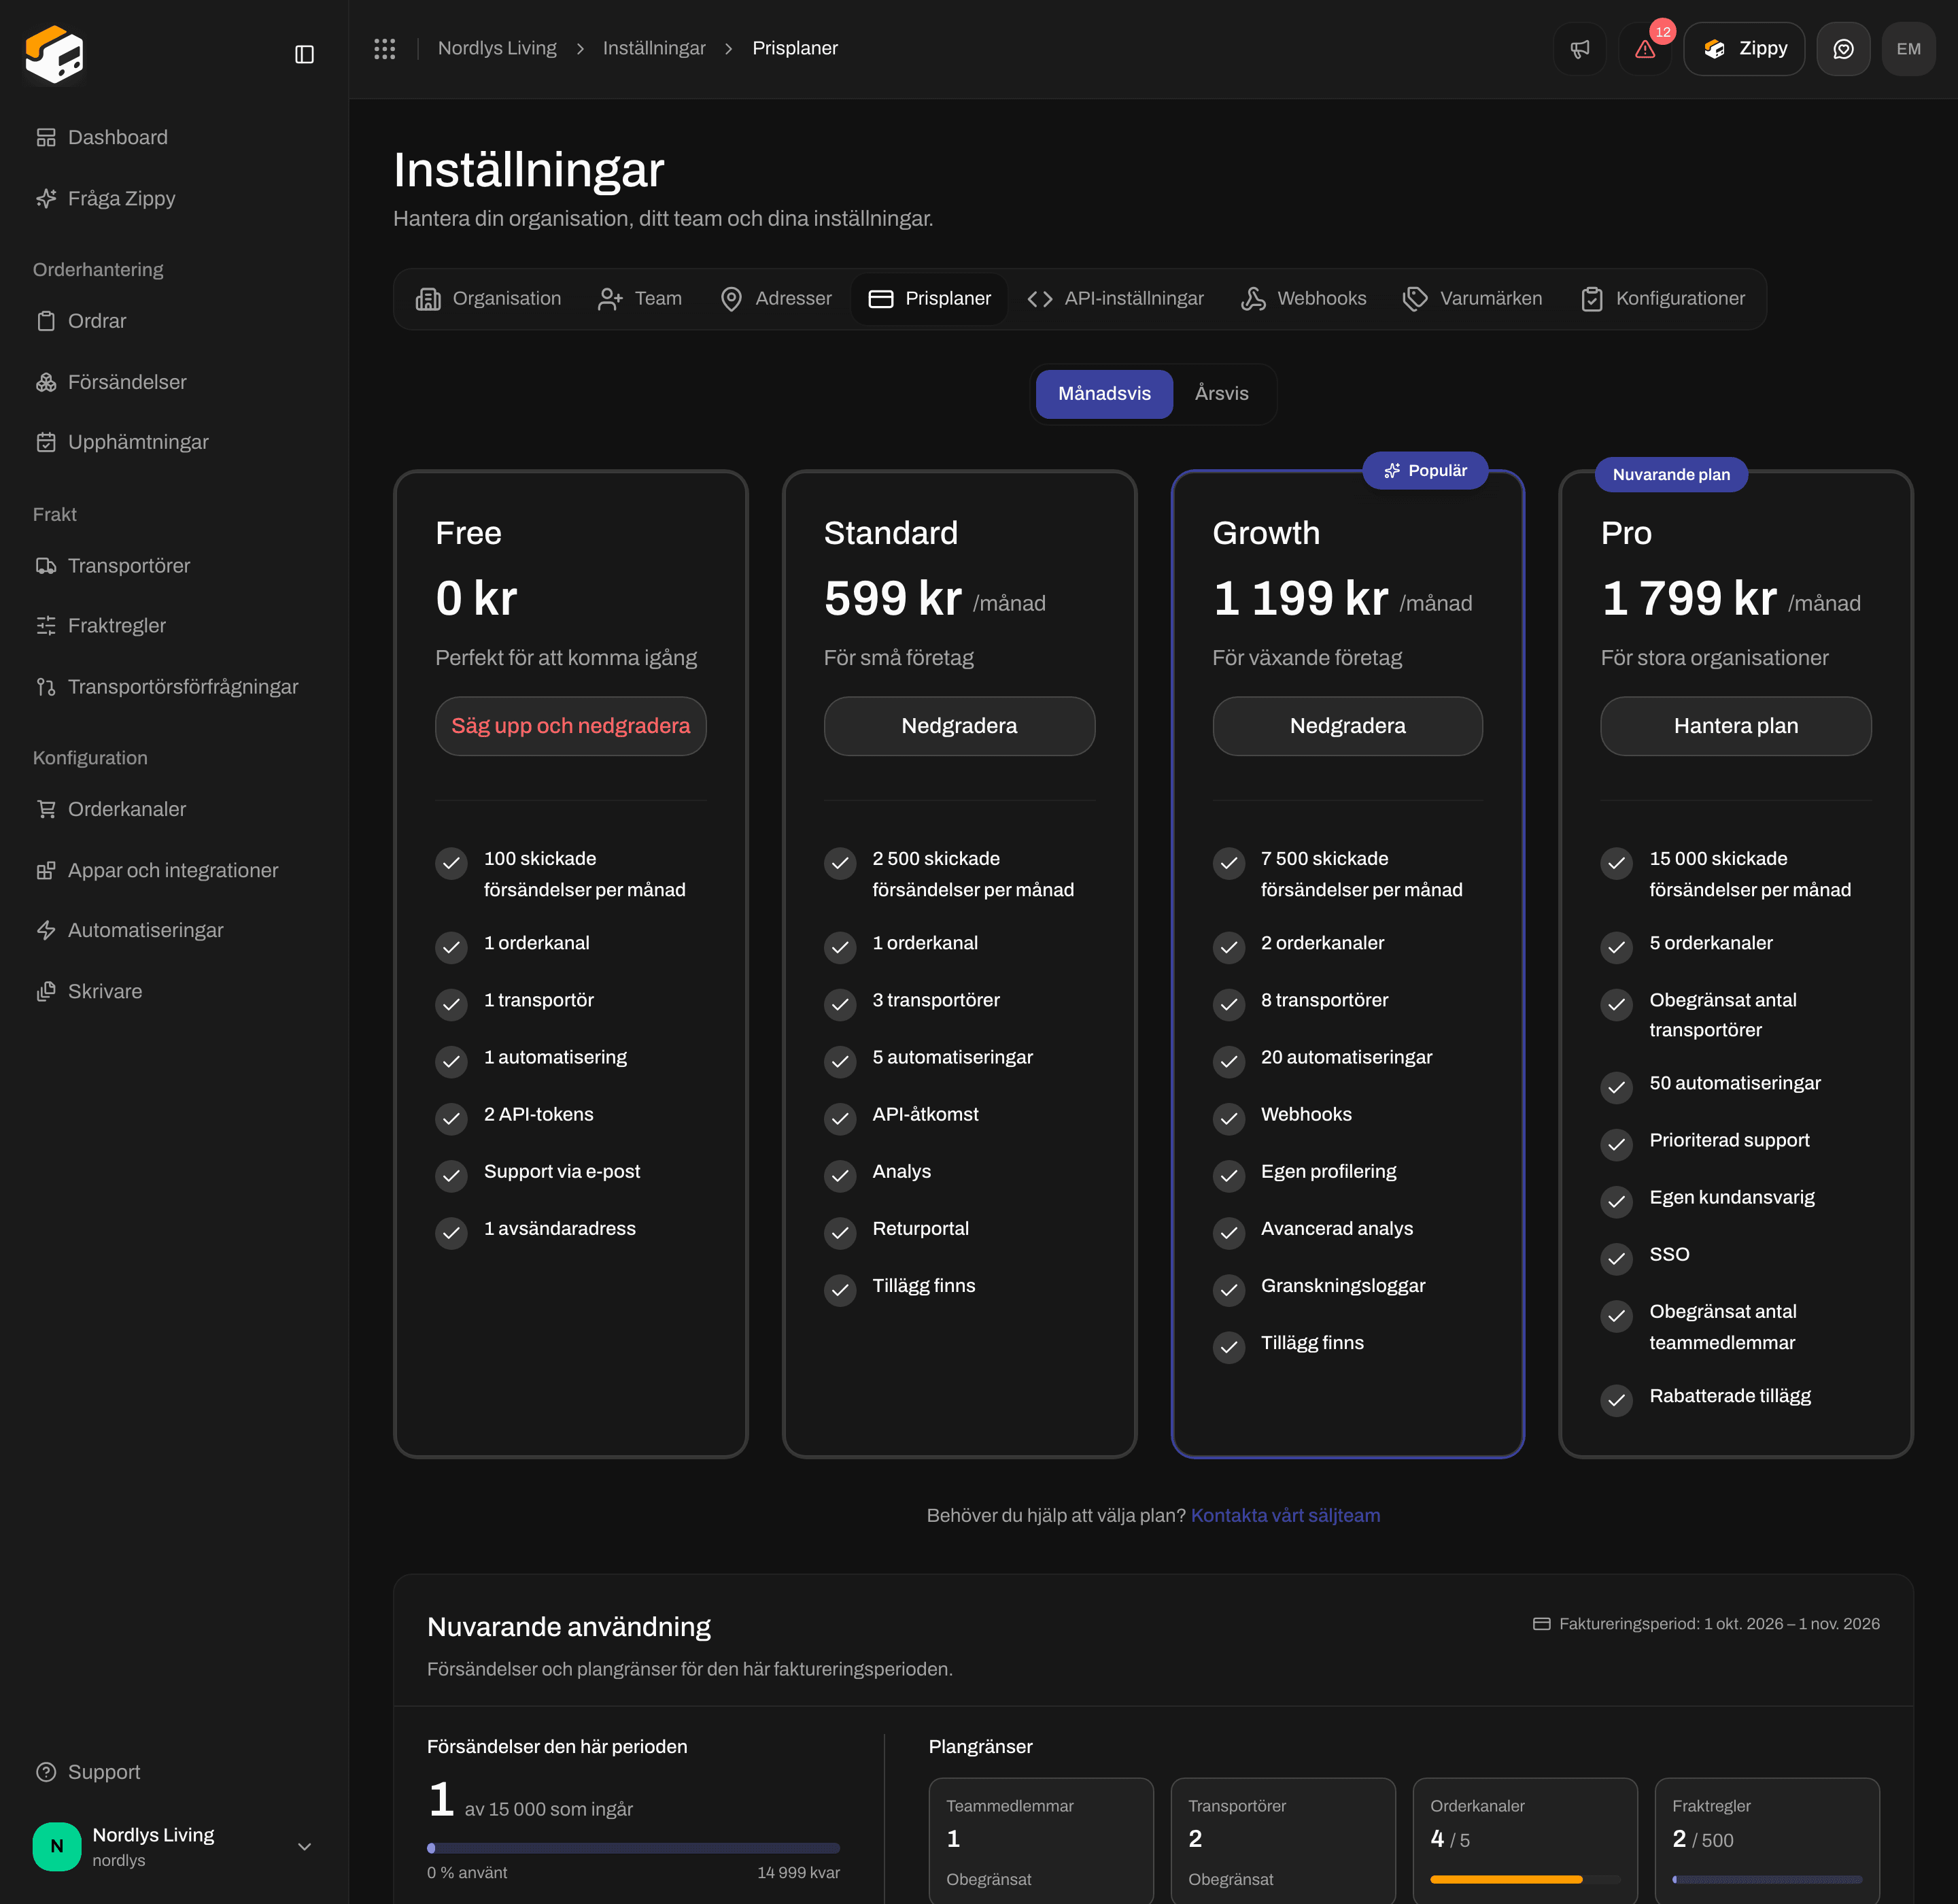The width and height of the screenshot is (1958, 1904).
Task: Click the Kontakta vårt säljteam link
Action: click(x=1285, y=1516)
